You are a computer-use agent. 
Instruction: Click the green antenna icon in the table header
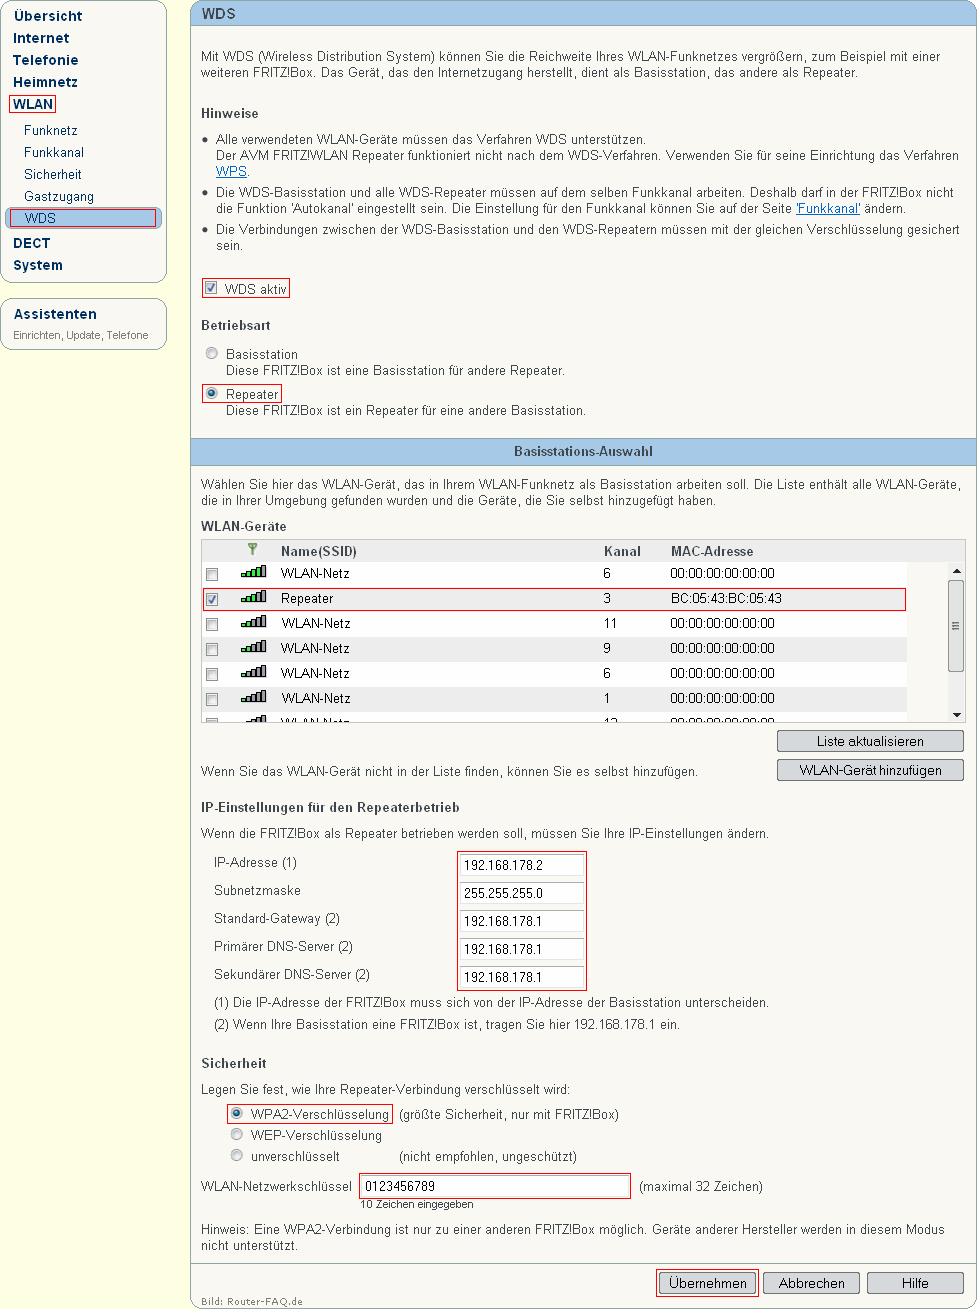point(252,550)
